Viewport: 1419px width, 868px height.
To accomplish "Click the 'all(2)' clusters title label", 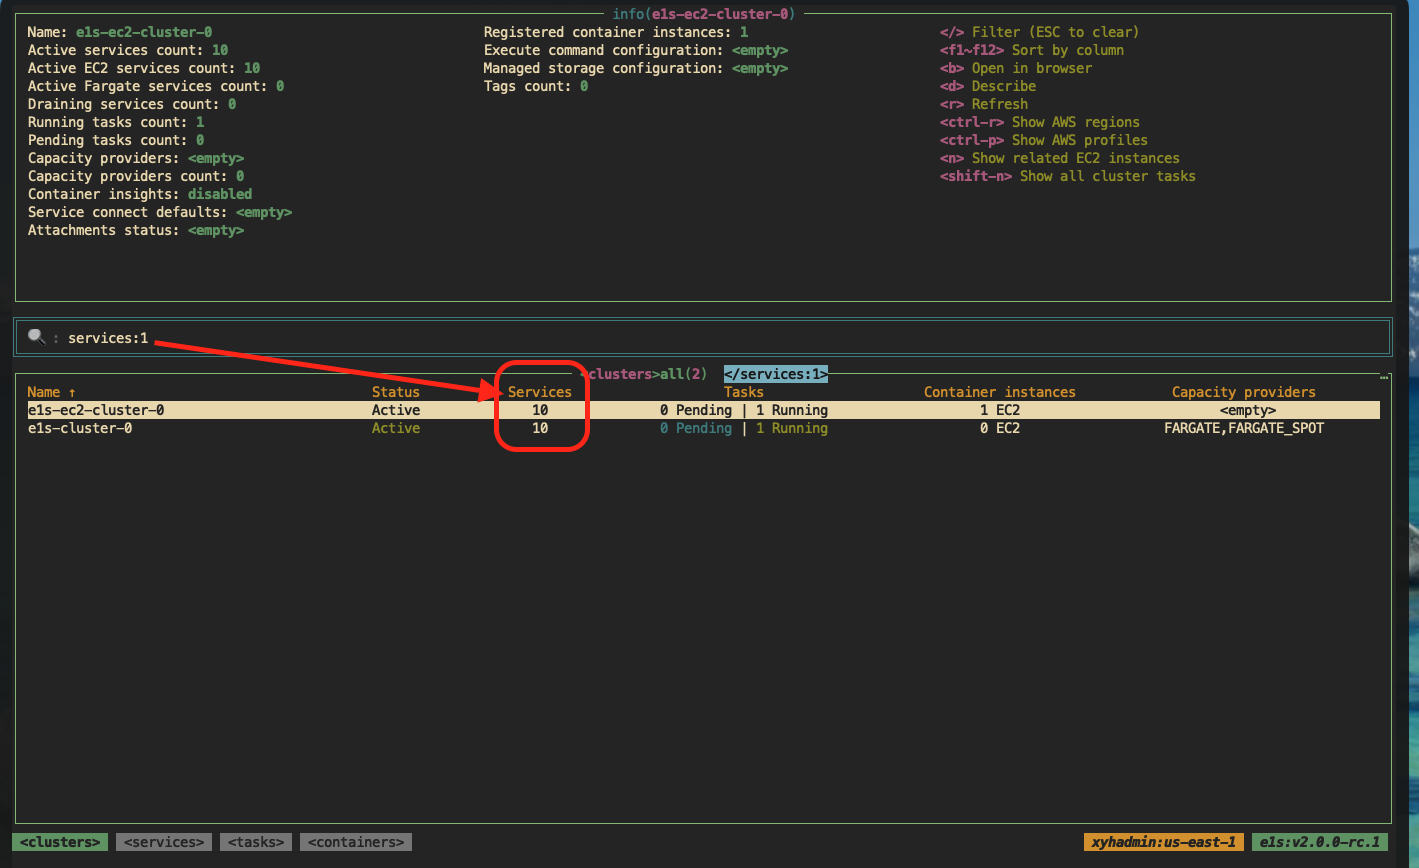I will pos(684,374).
